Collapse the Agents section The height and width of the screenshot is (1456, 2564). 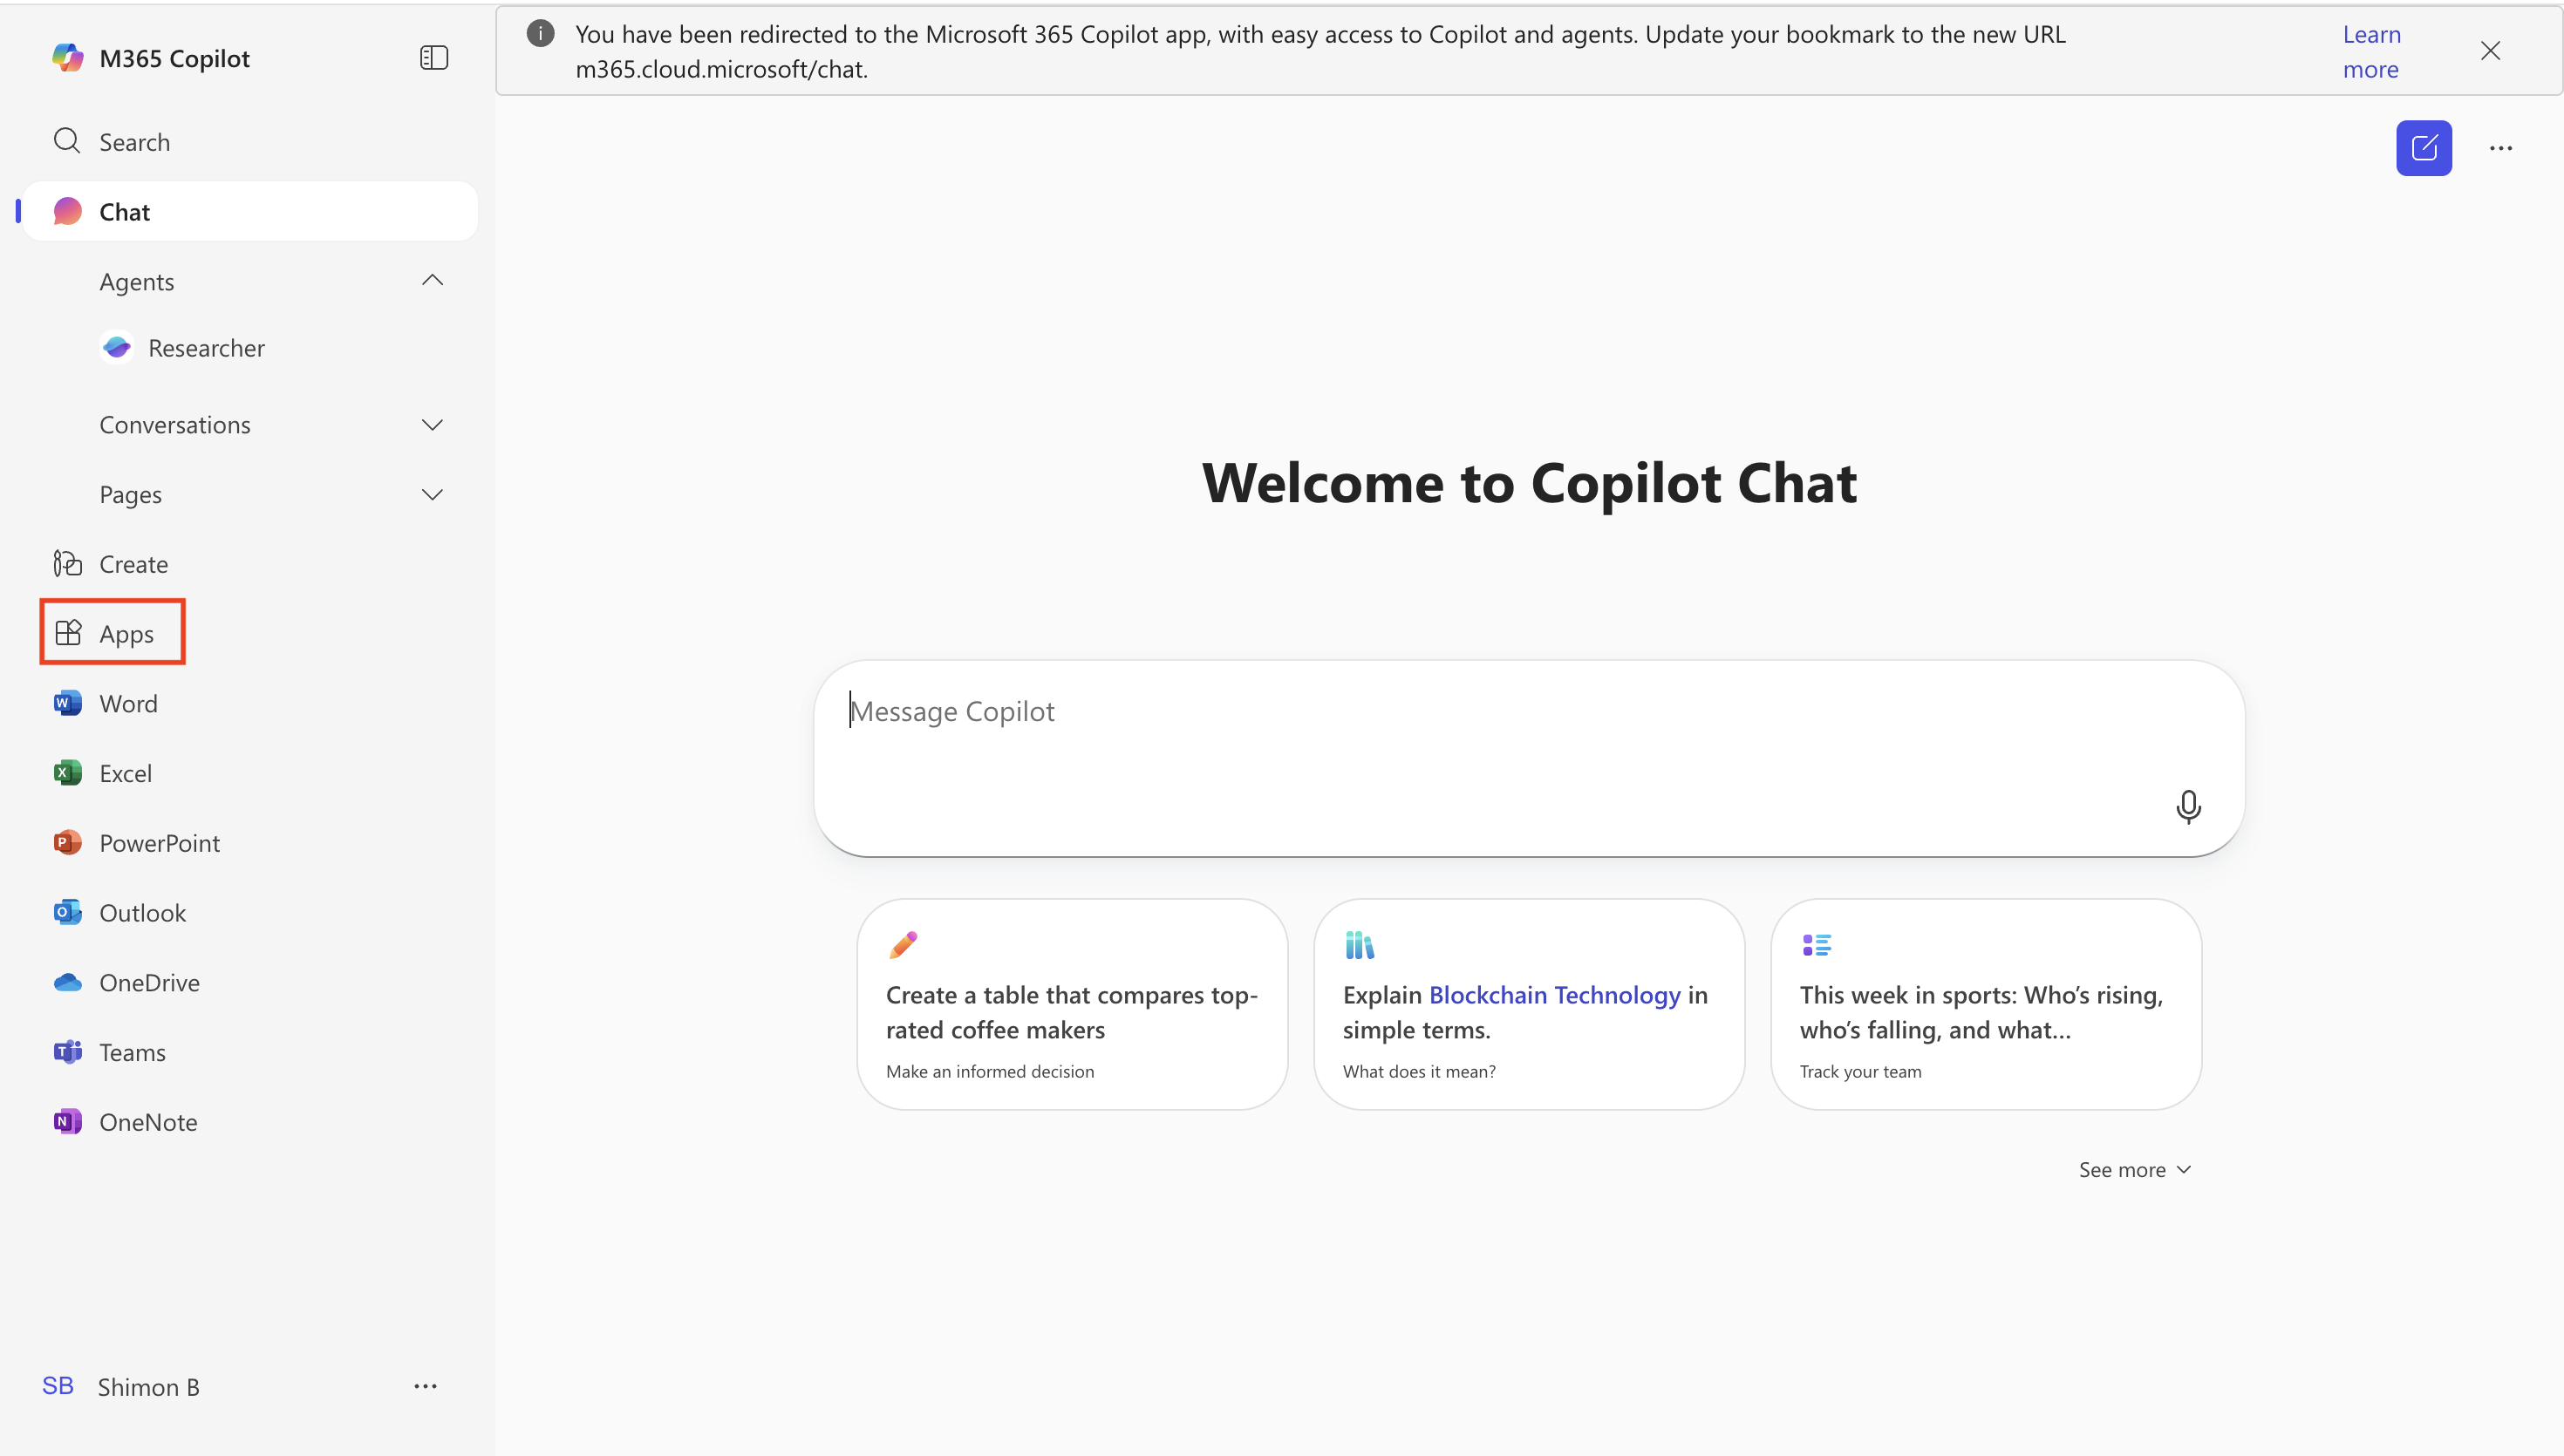432,281
